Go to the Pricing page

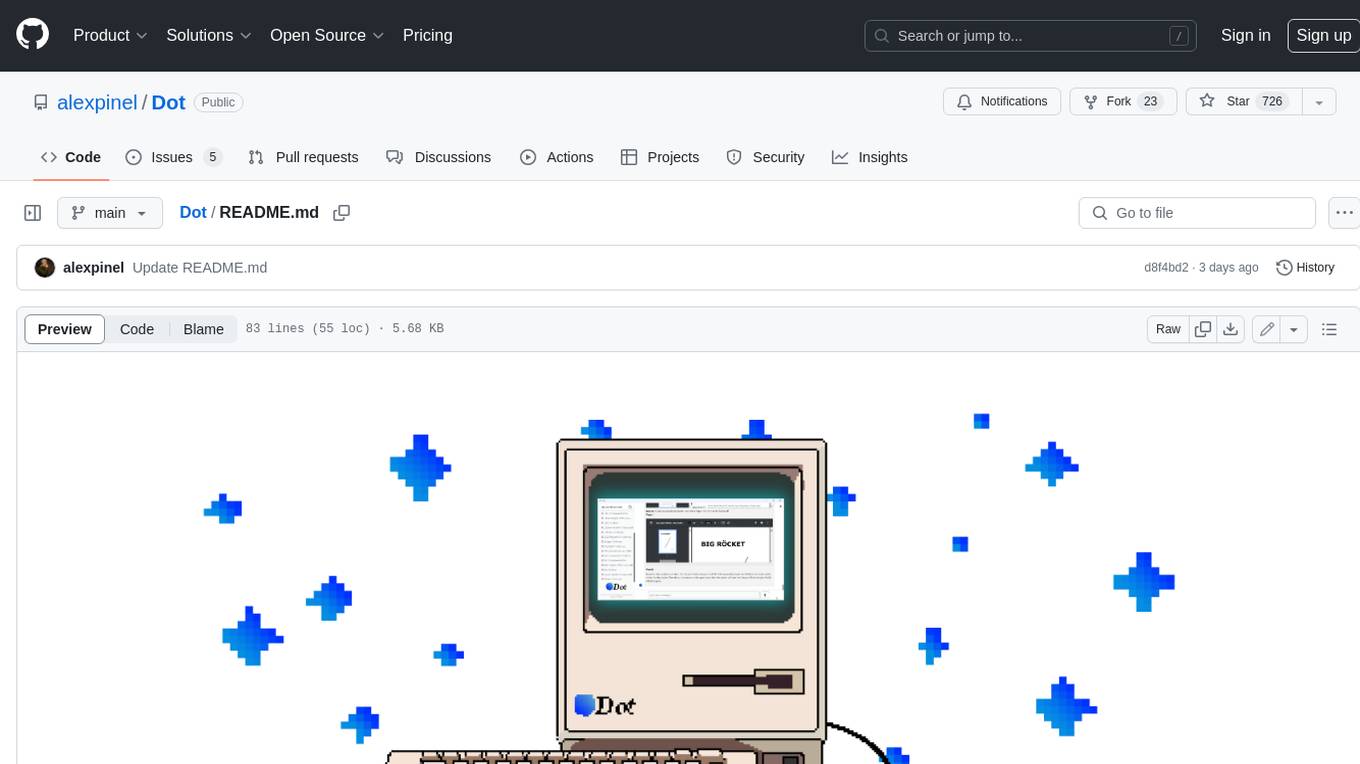pos(427,35)
